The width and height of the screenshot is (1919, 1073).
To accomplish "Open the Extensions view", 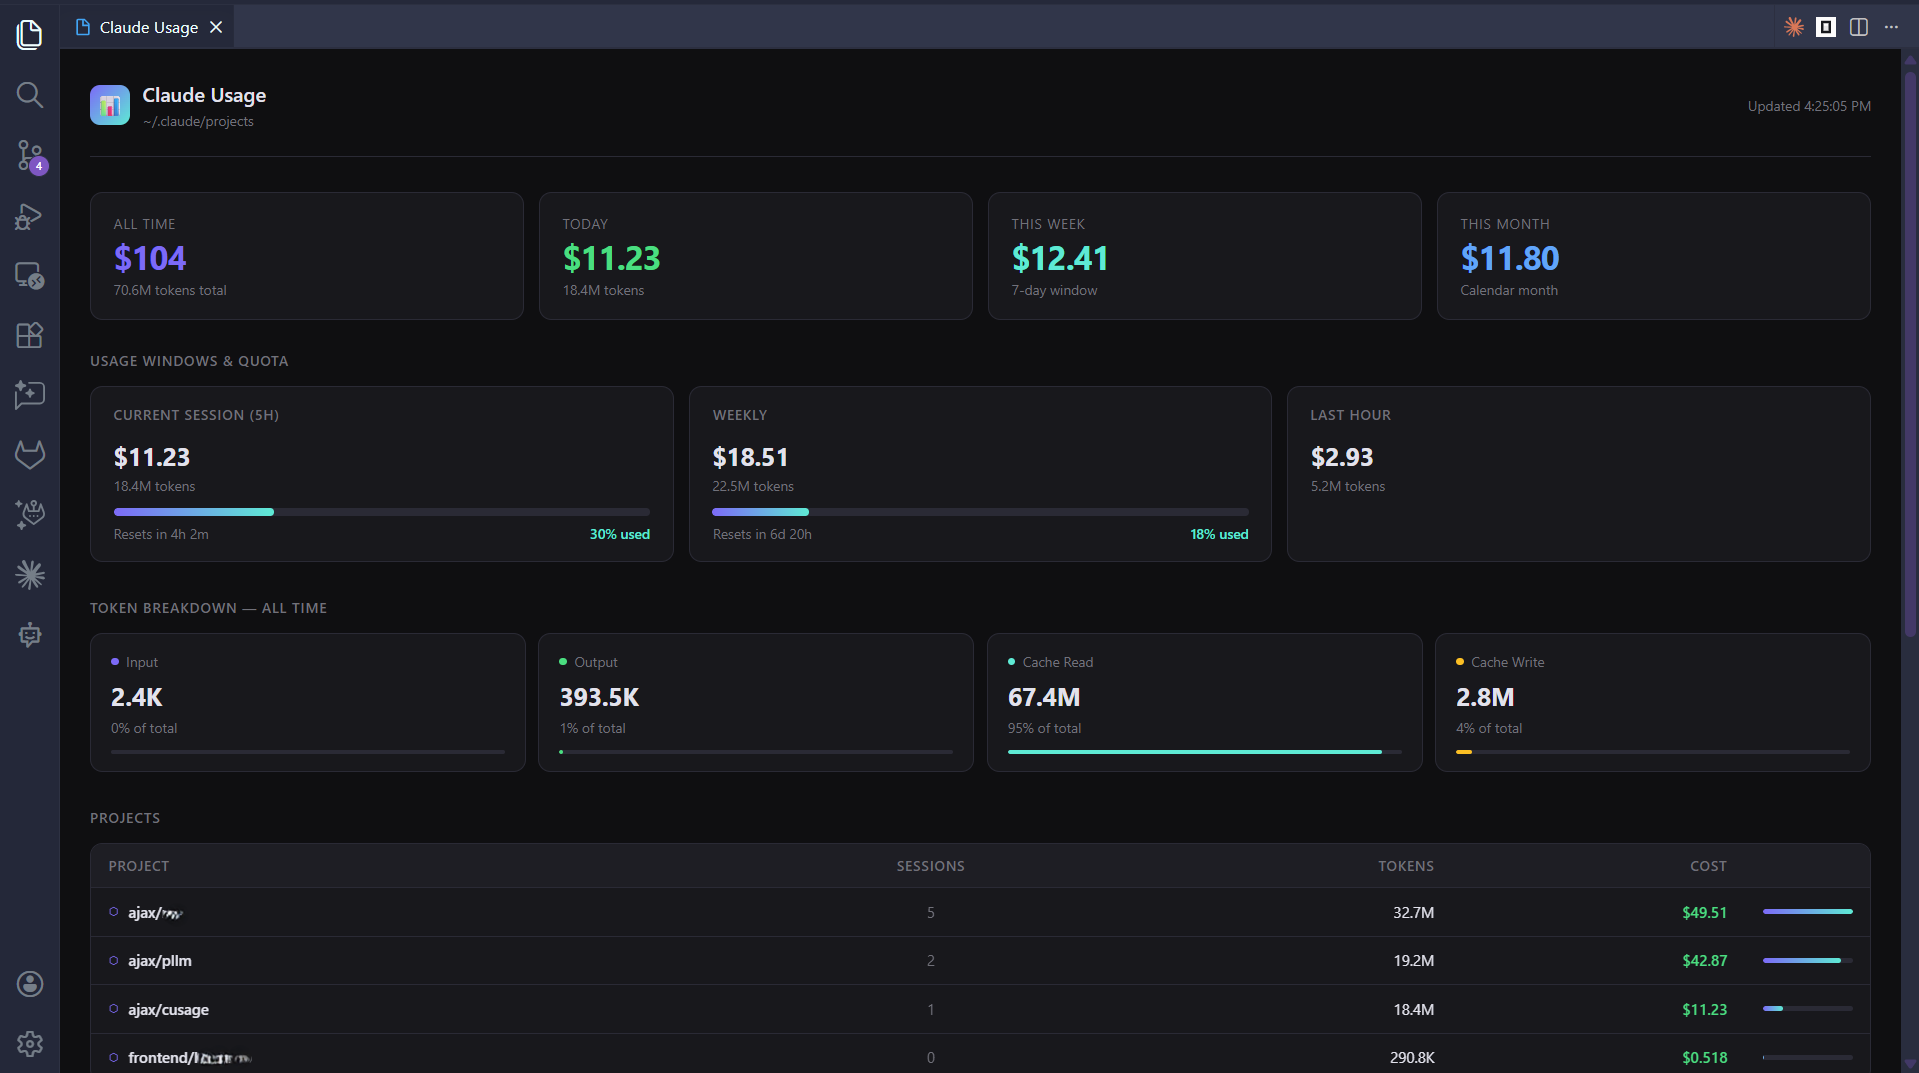I will coord(30,336).
